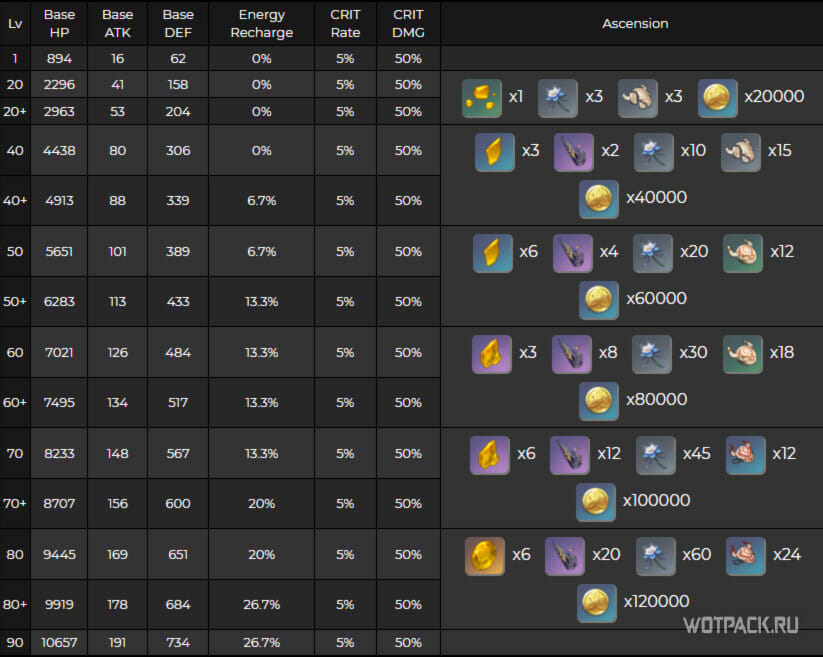Click the CRIT DMG column header
Viewport: 823px width, 657px height.
coord(408,23)
